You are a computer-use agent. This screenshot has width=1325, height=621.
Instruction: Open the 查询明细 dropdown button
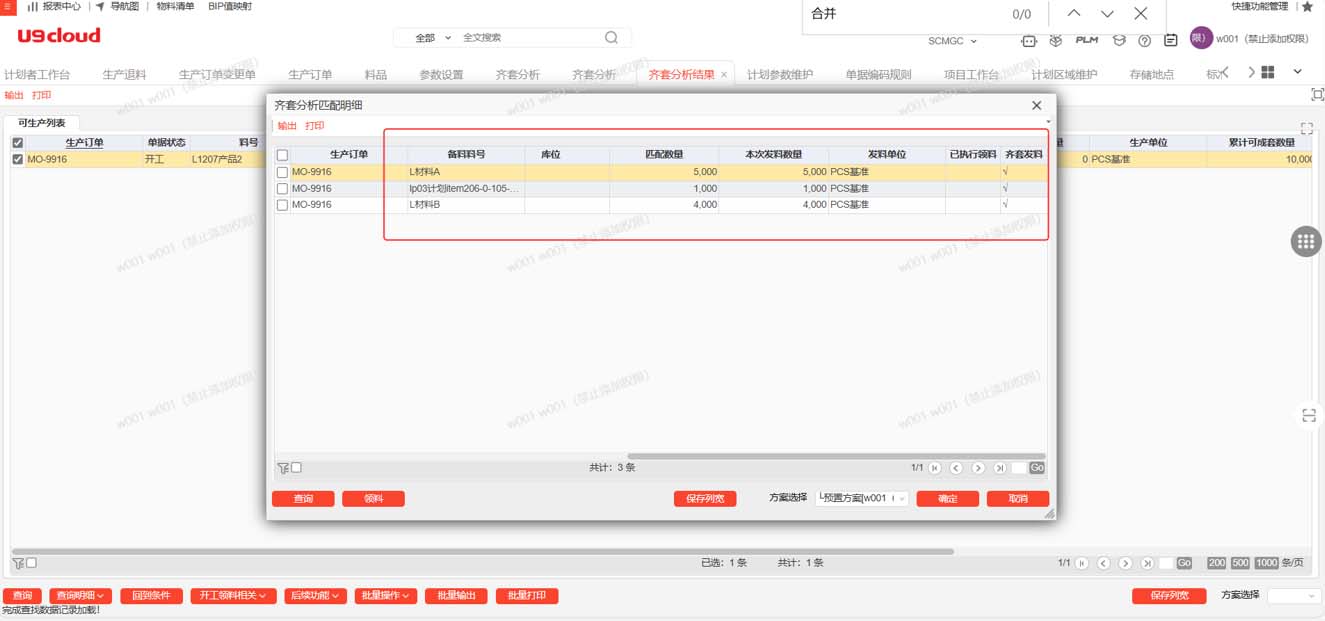pos(80,596)
